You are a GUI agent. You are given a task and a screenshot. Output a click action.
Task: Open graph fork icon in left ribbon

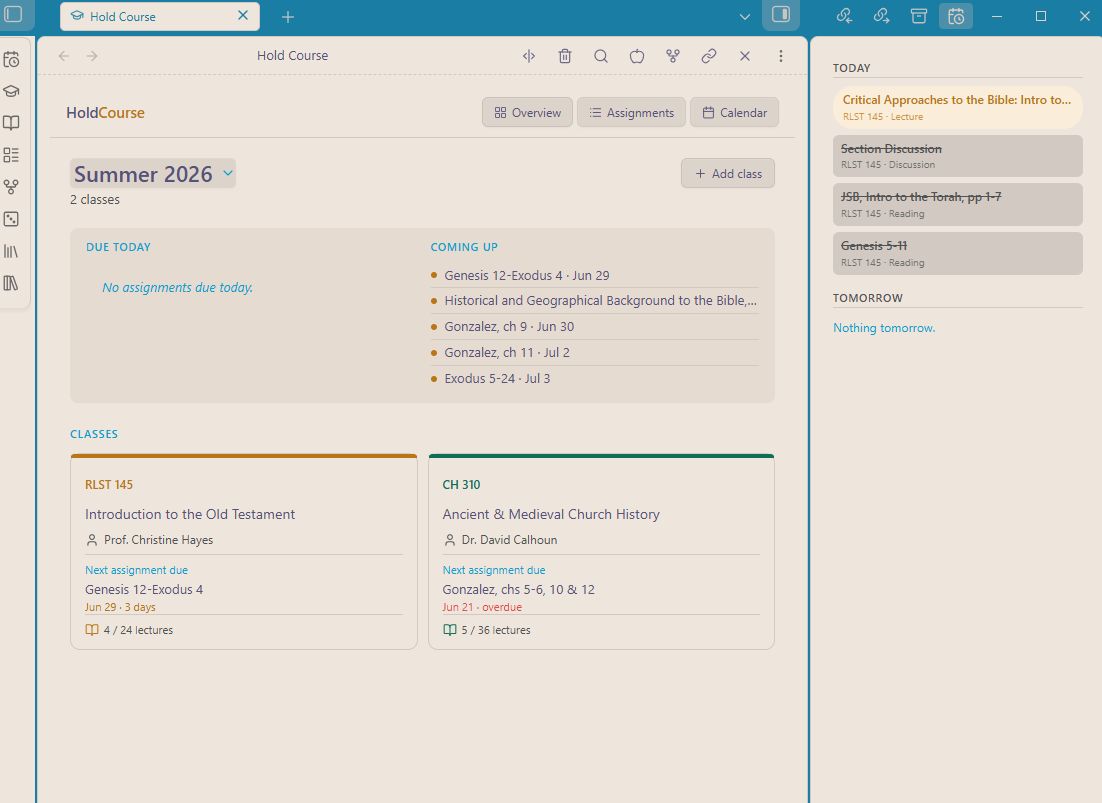click(11, 187)
